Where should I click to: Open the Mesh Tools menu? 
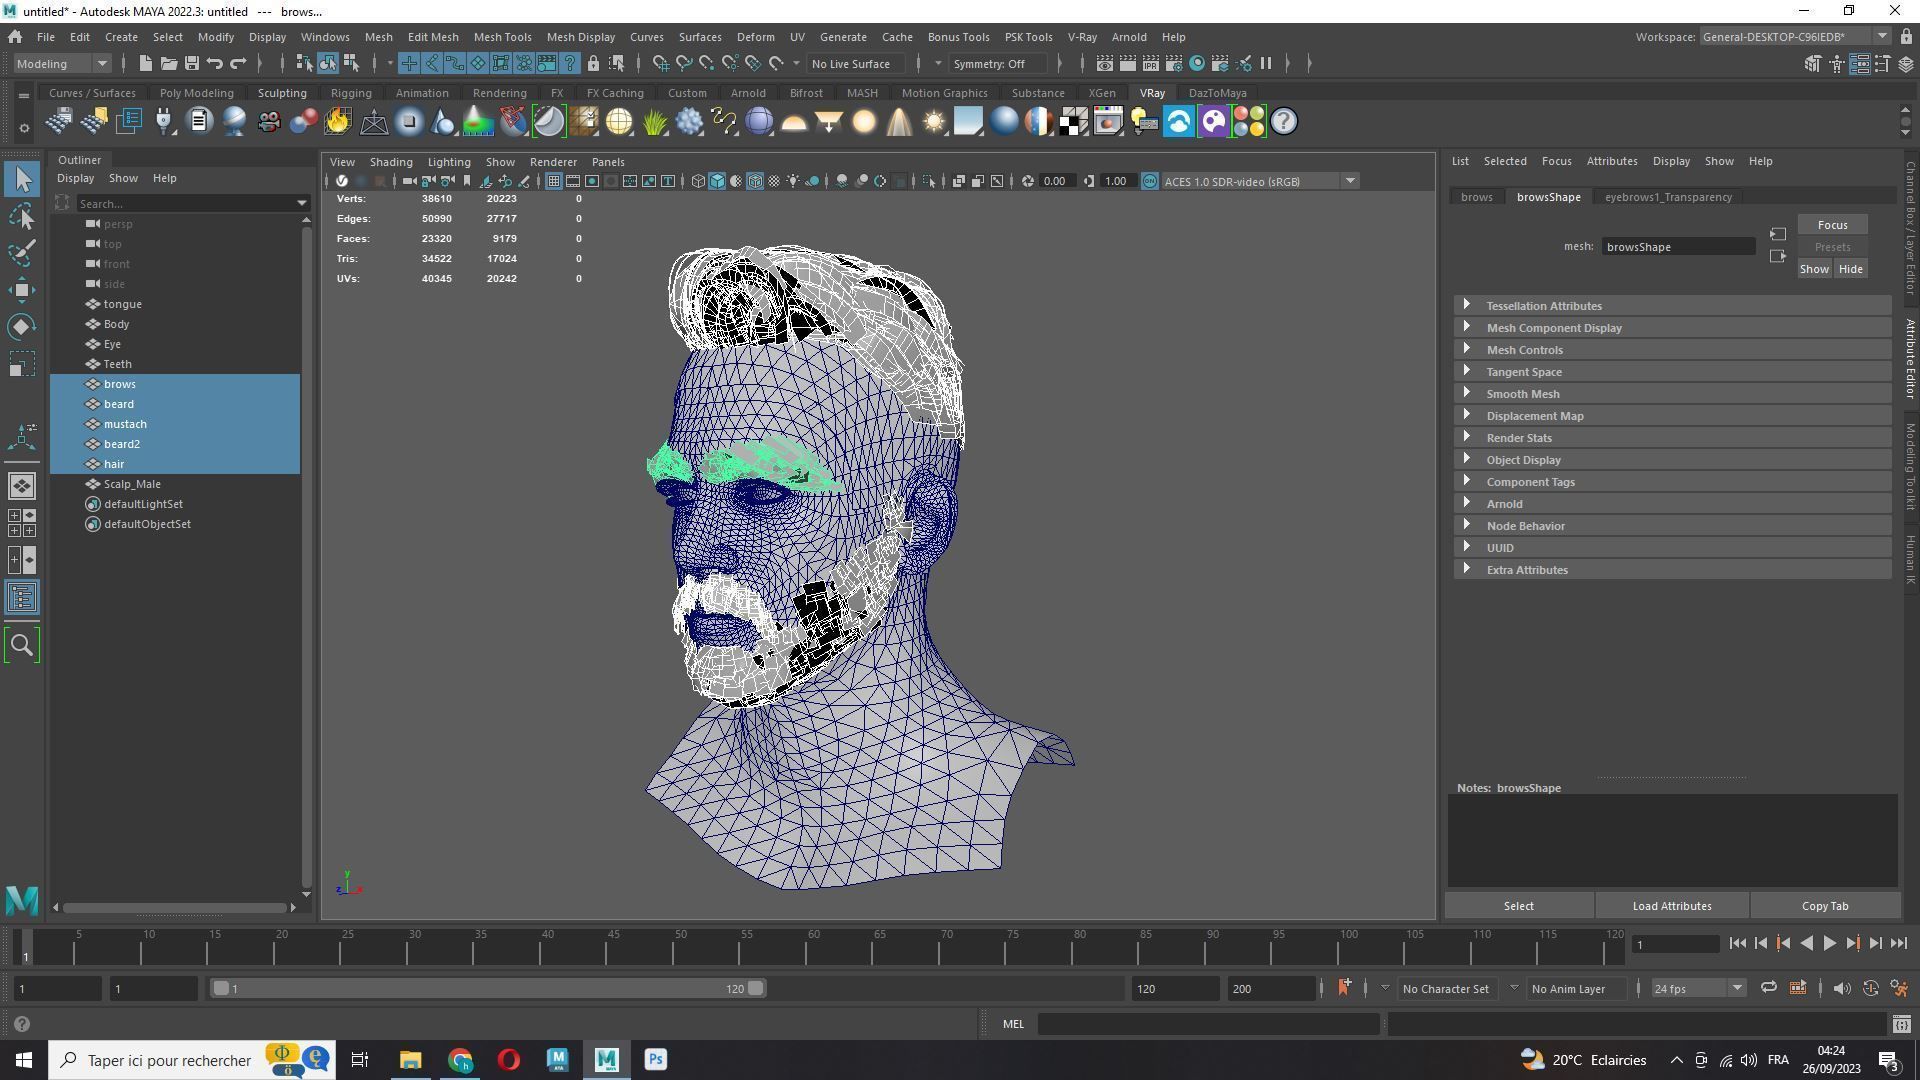click(502, 37)
